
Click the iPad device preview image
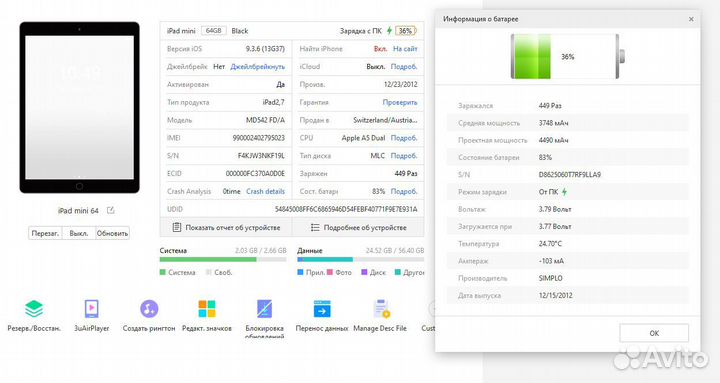click(x=79, y=107)
